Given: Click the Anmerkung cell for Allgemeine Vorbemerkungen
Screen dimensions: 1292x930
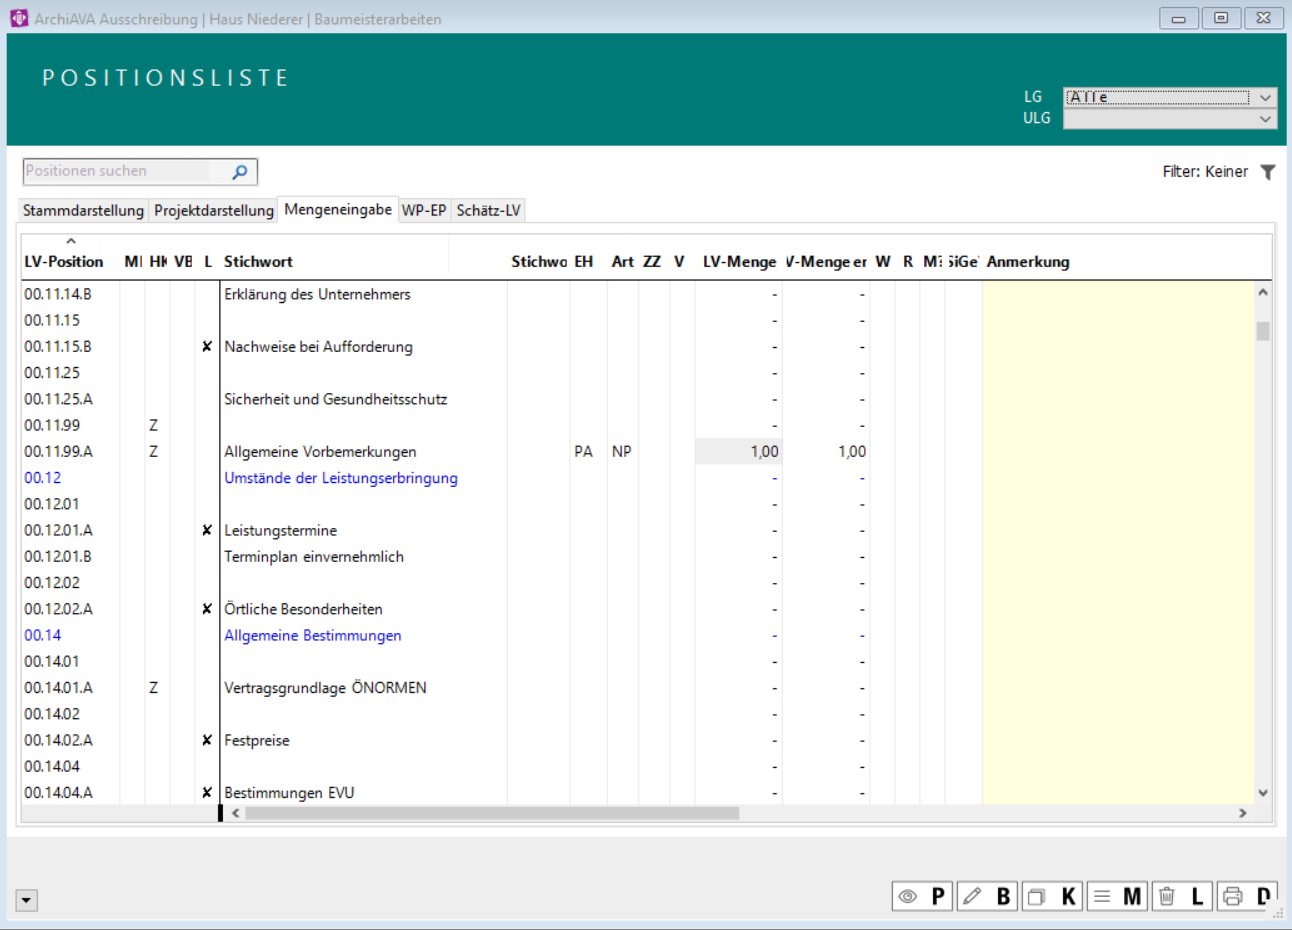Looking at the screenshot, I should 1118,452.
